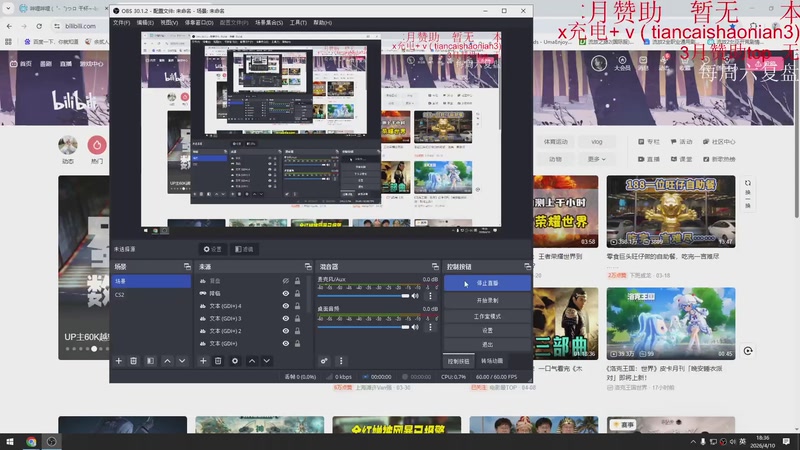Unlock the 文本 (GDI+) 4 source lock
The image size is (800, 450).
pyautogui.click(x=297, y=306)
